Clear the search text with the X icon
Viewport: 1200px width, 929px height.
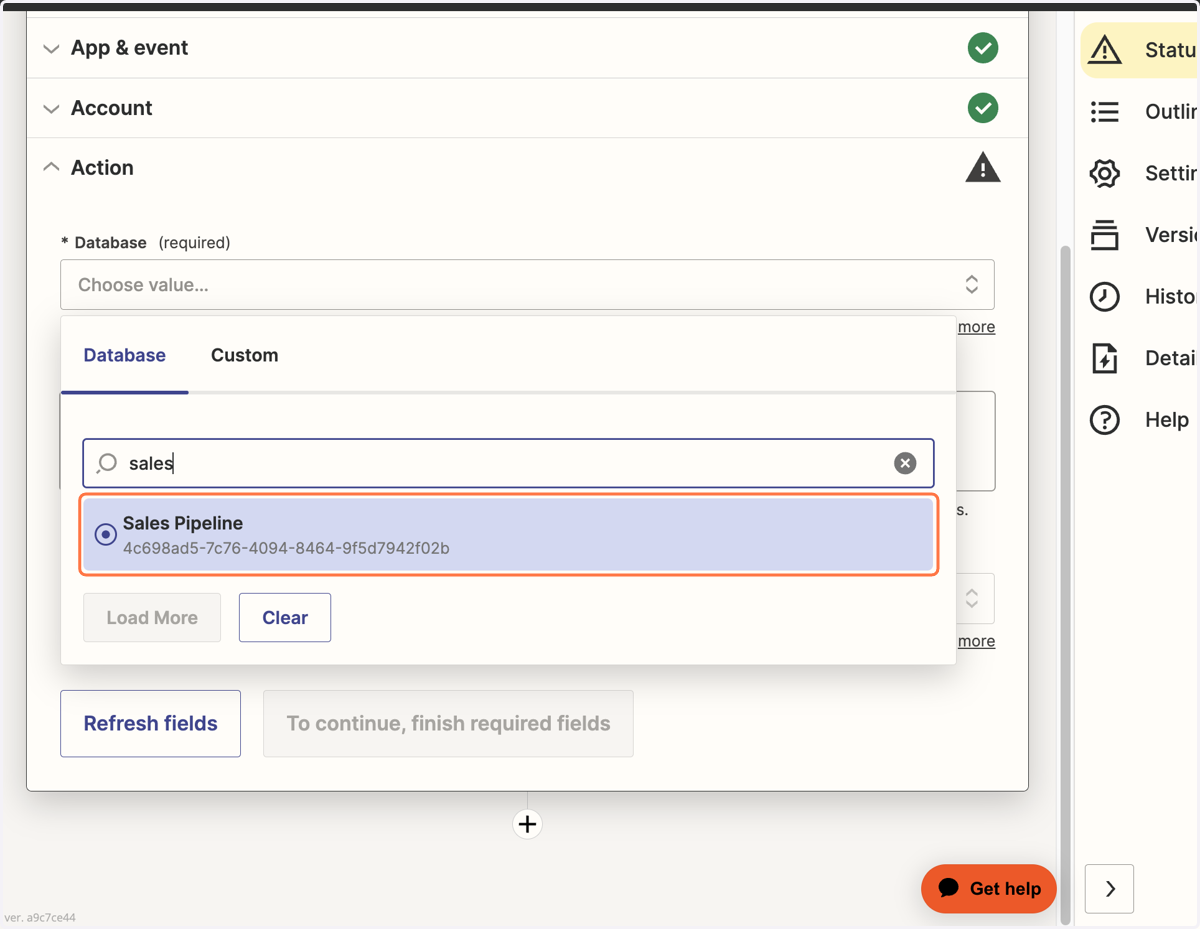(x=905, y=463)
